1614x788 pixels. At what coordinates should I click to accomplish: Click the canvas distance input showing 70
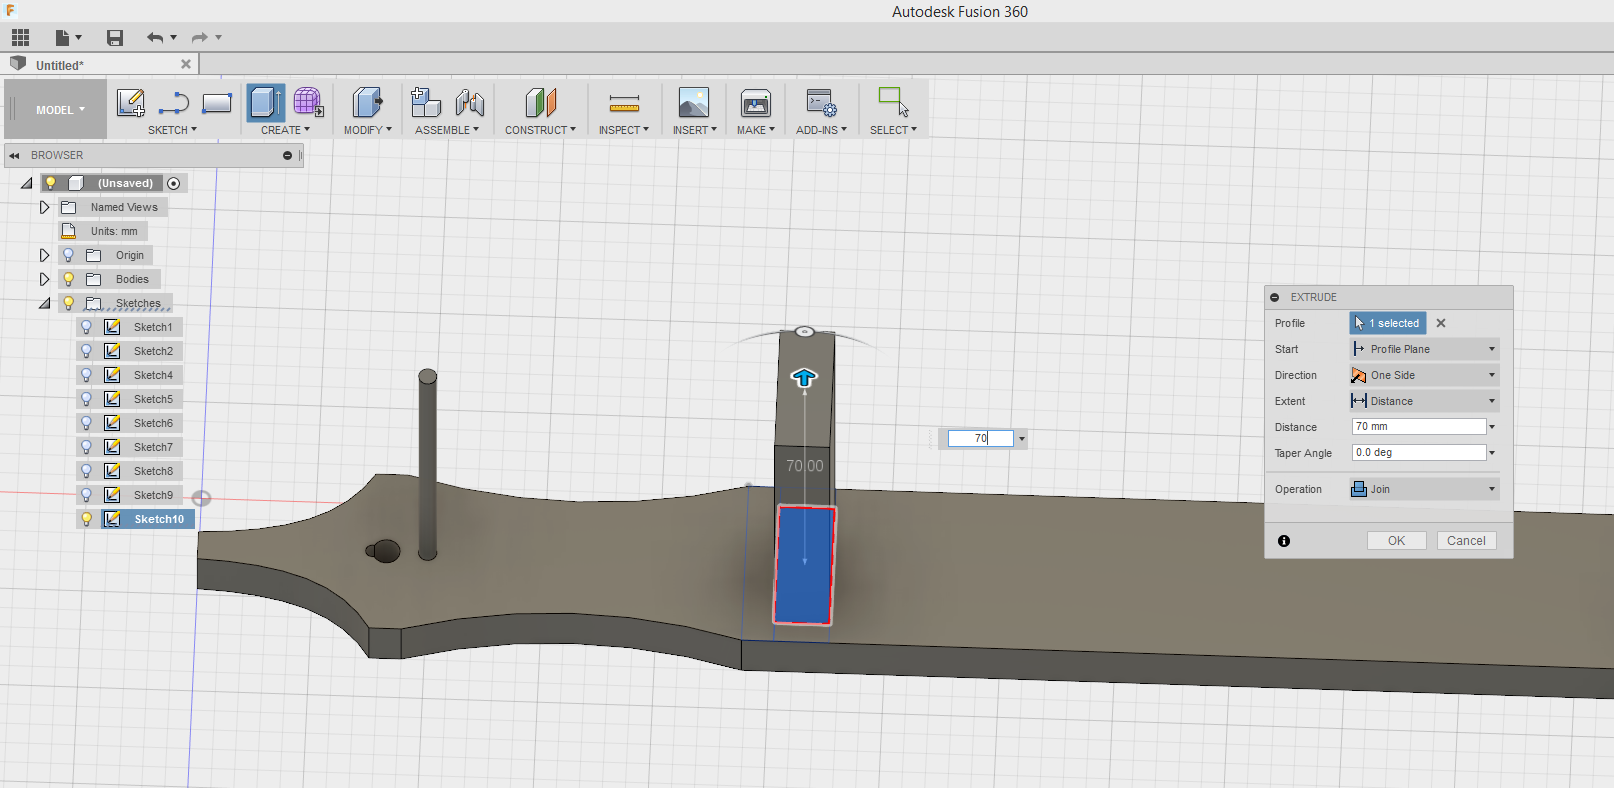[980, 438]
